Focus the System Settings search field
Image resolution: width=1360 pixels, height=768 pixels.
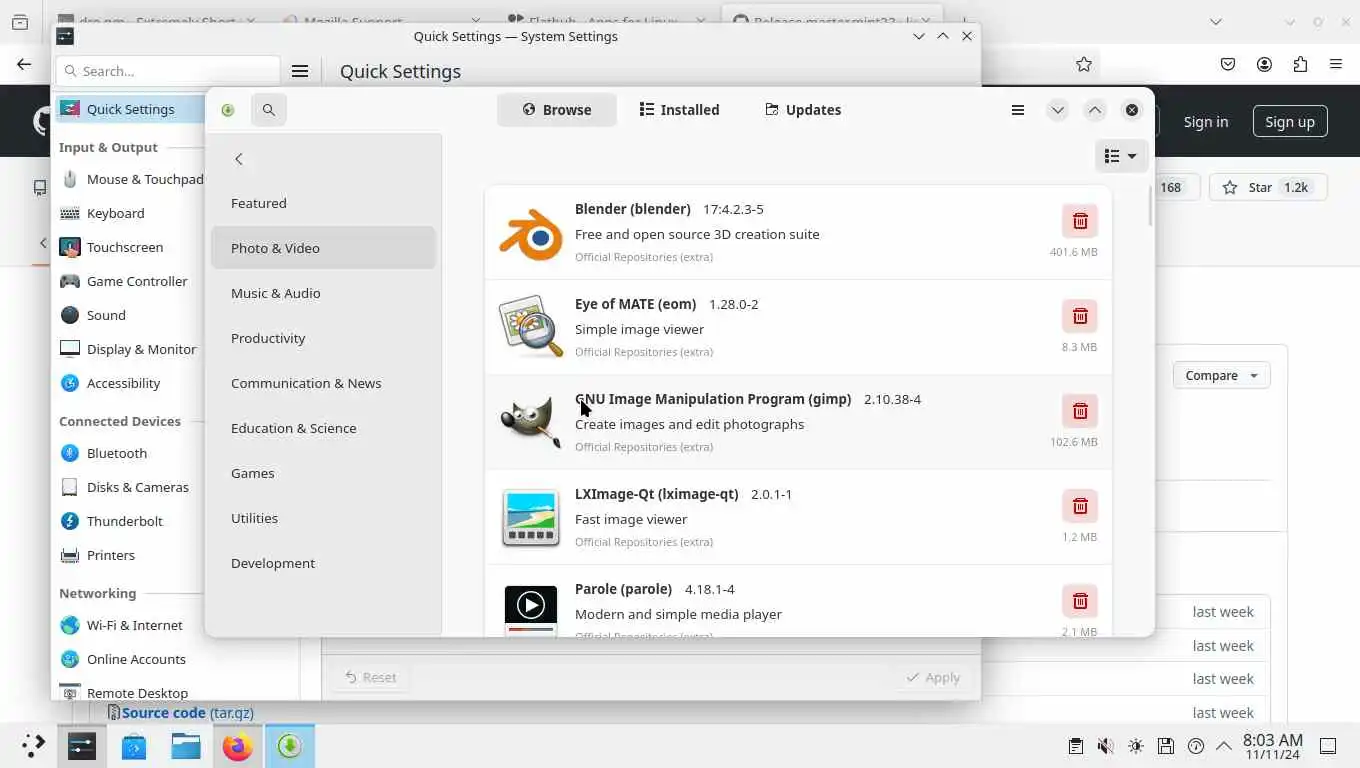point(168,71)
